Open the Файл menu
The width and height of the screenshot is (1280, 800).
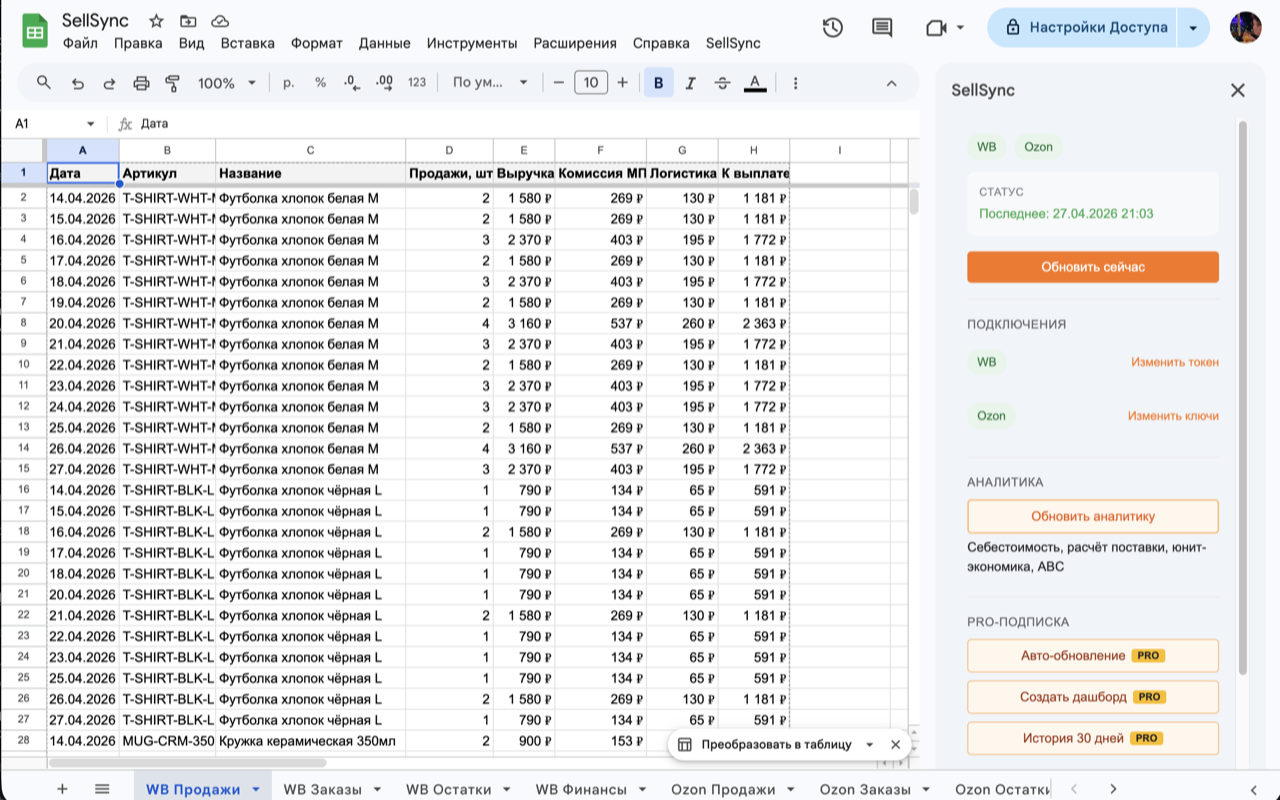coord(80,43)
